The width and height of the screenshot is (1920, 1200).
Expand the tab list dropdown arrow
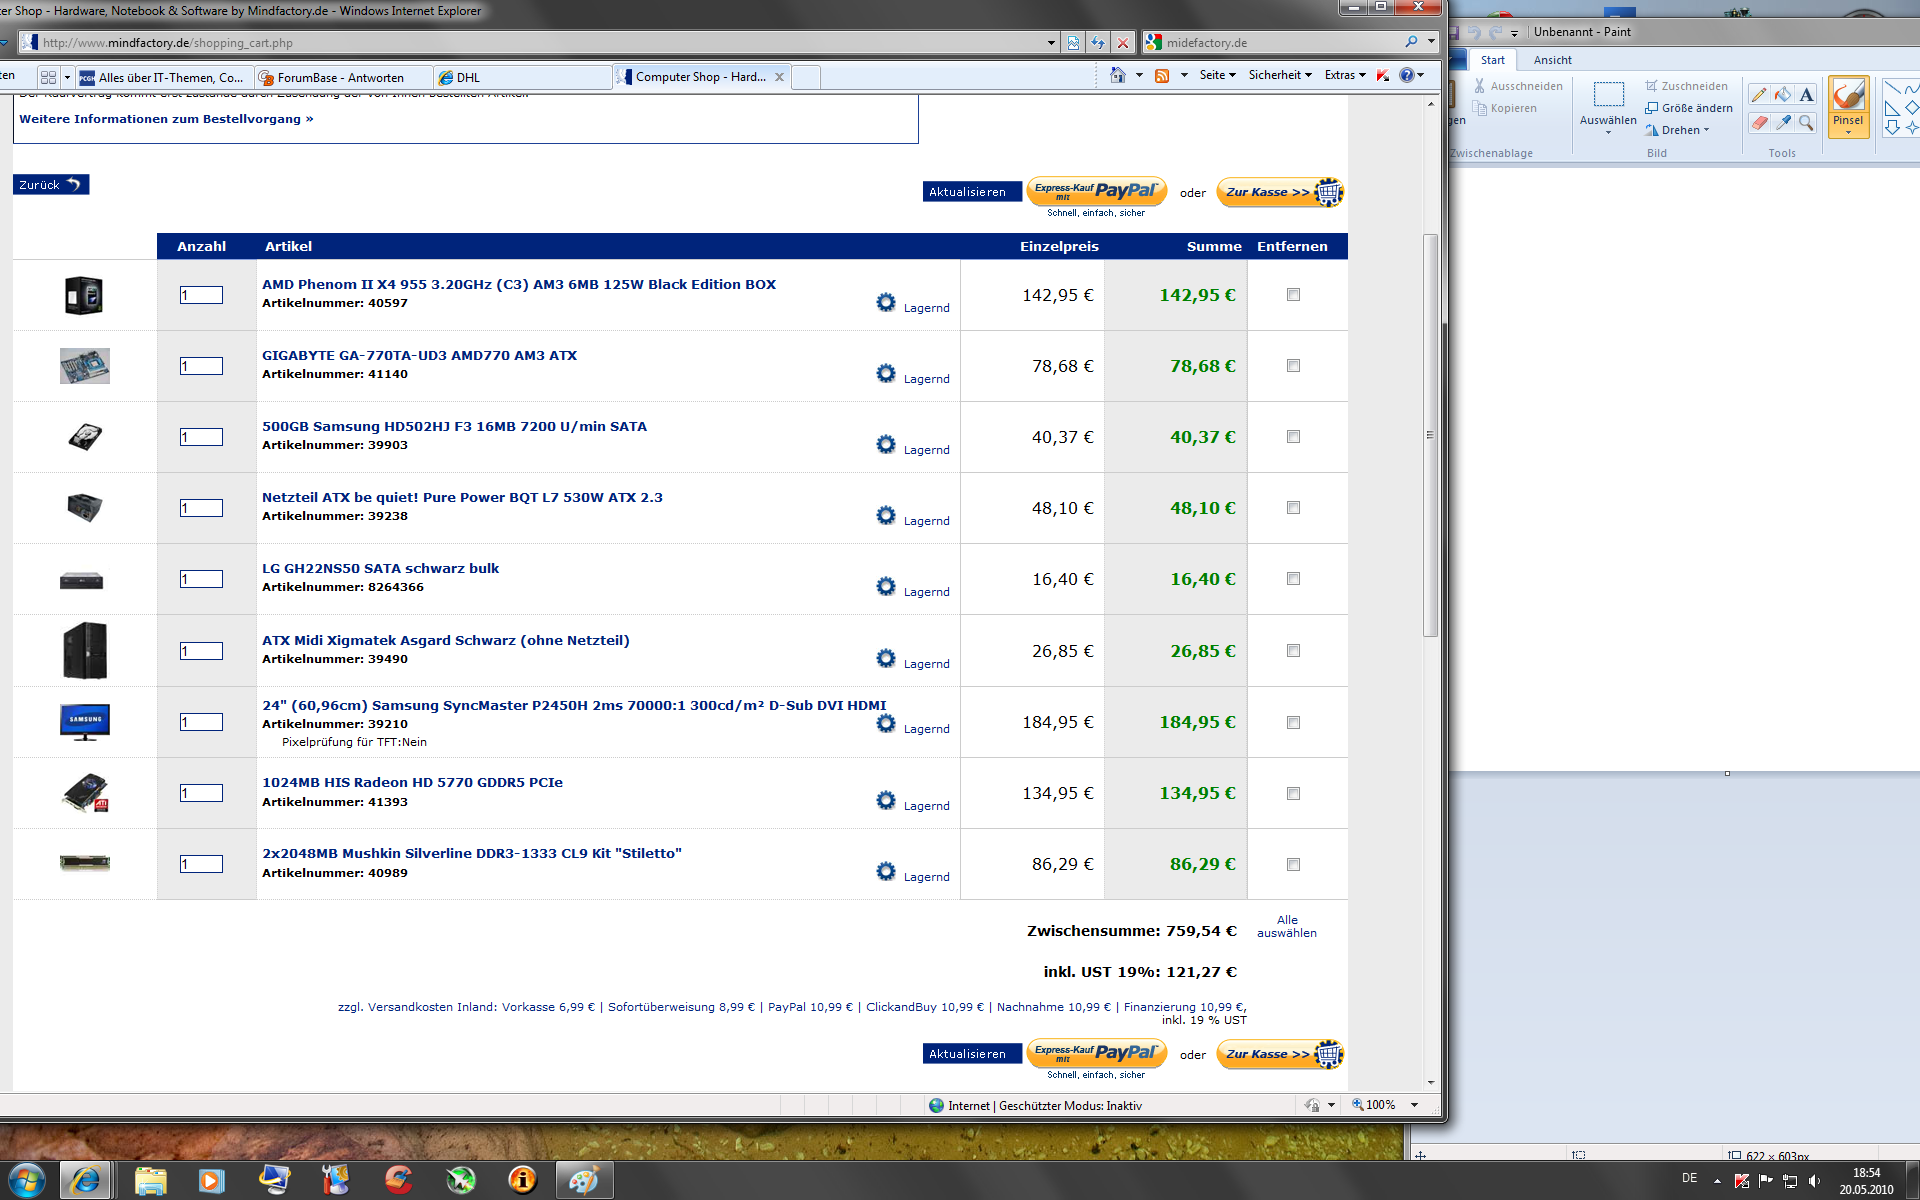67,77
